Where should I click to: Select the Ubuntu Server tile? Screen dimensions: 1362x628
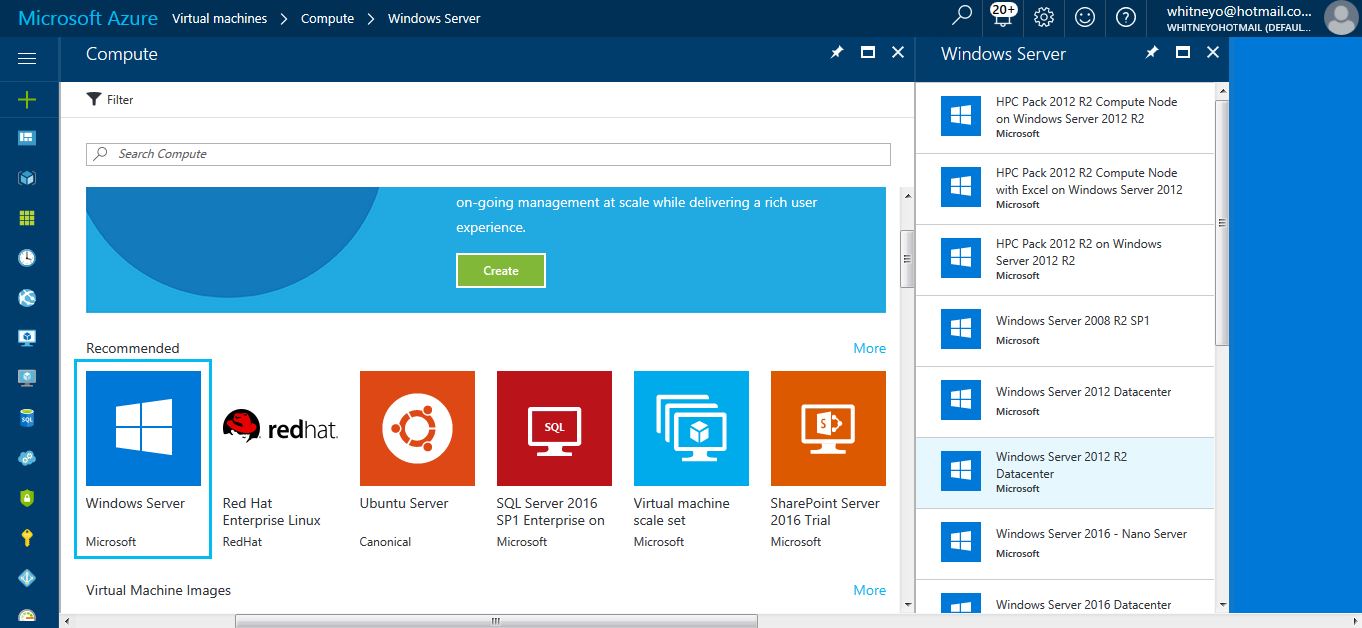[x=417, y=459]
